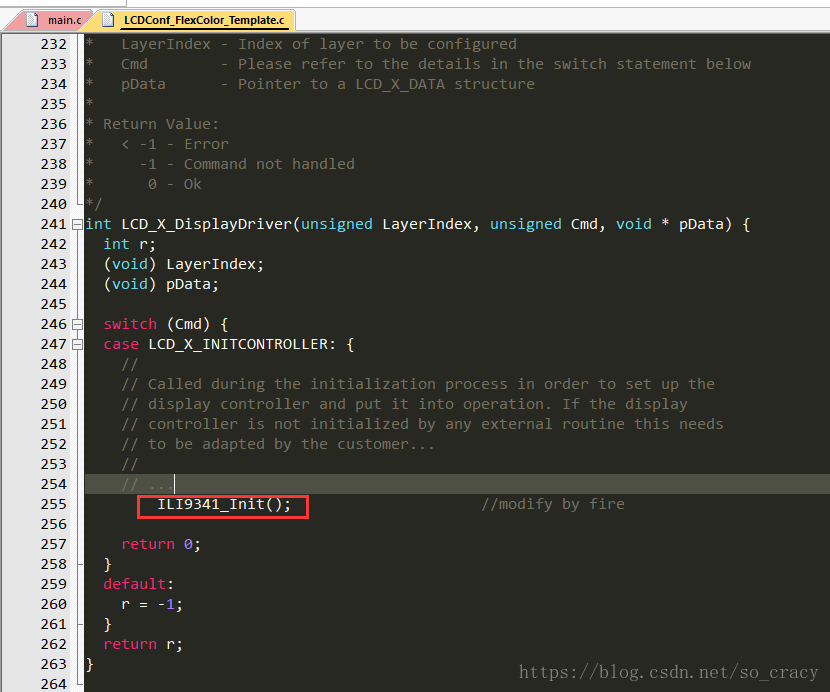Screen dimensions: 830x692
Task: Click line number 255 in the margin
Action: [53, 504]
